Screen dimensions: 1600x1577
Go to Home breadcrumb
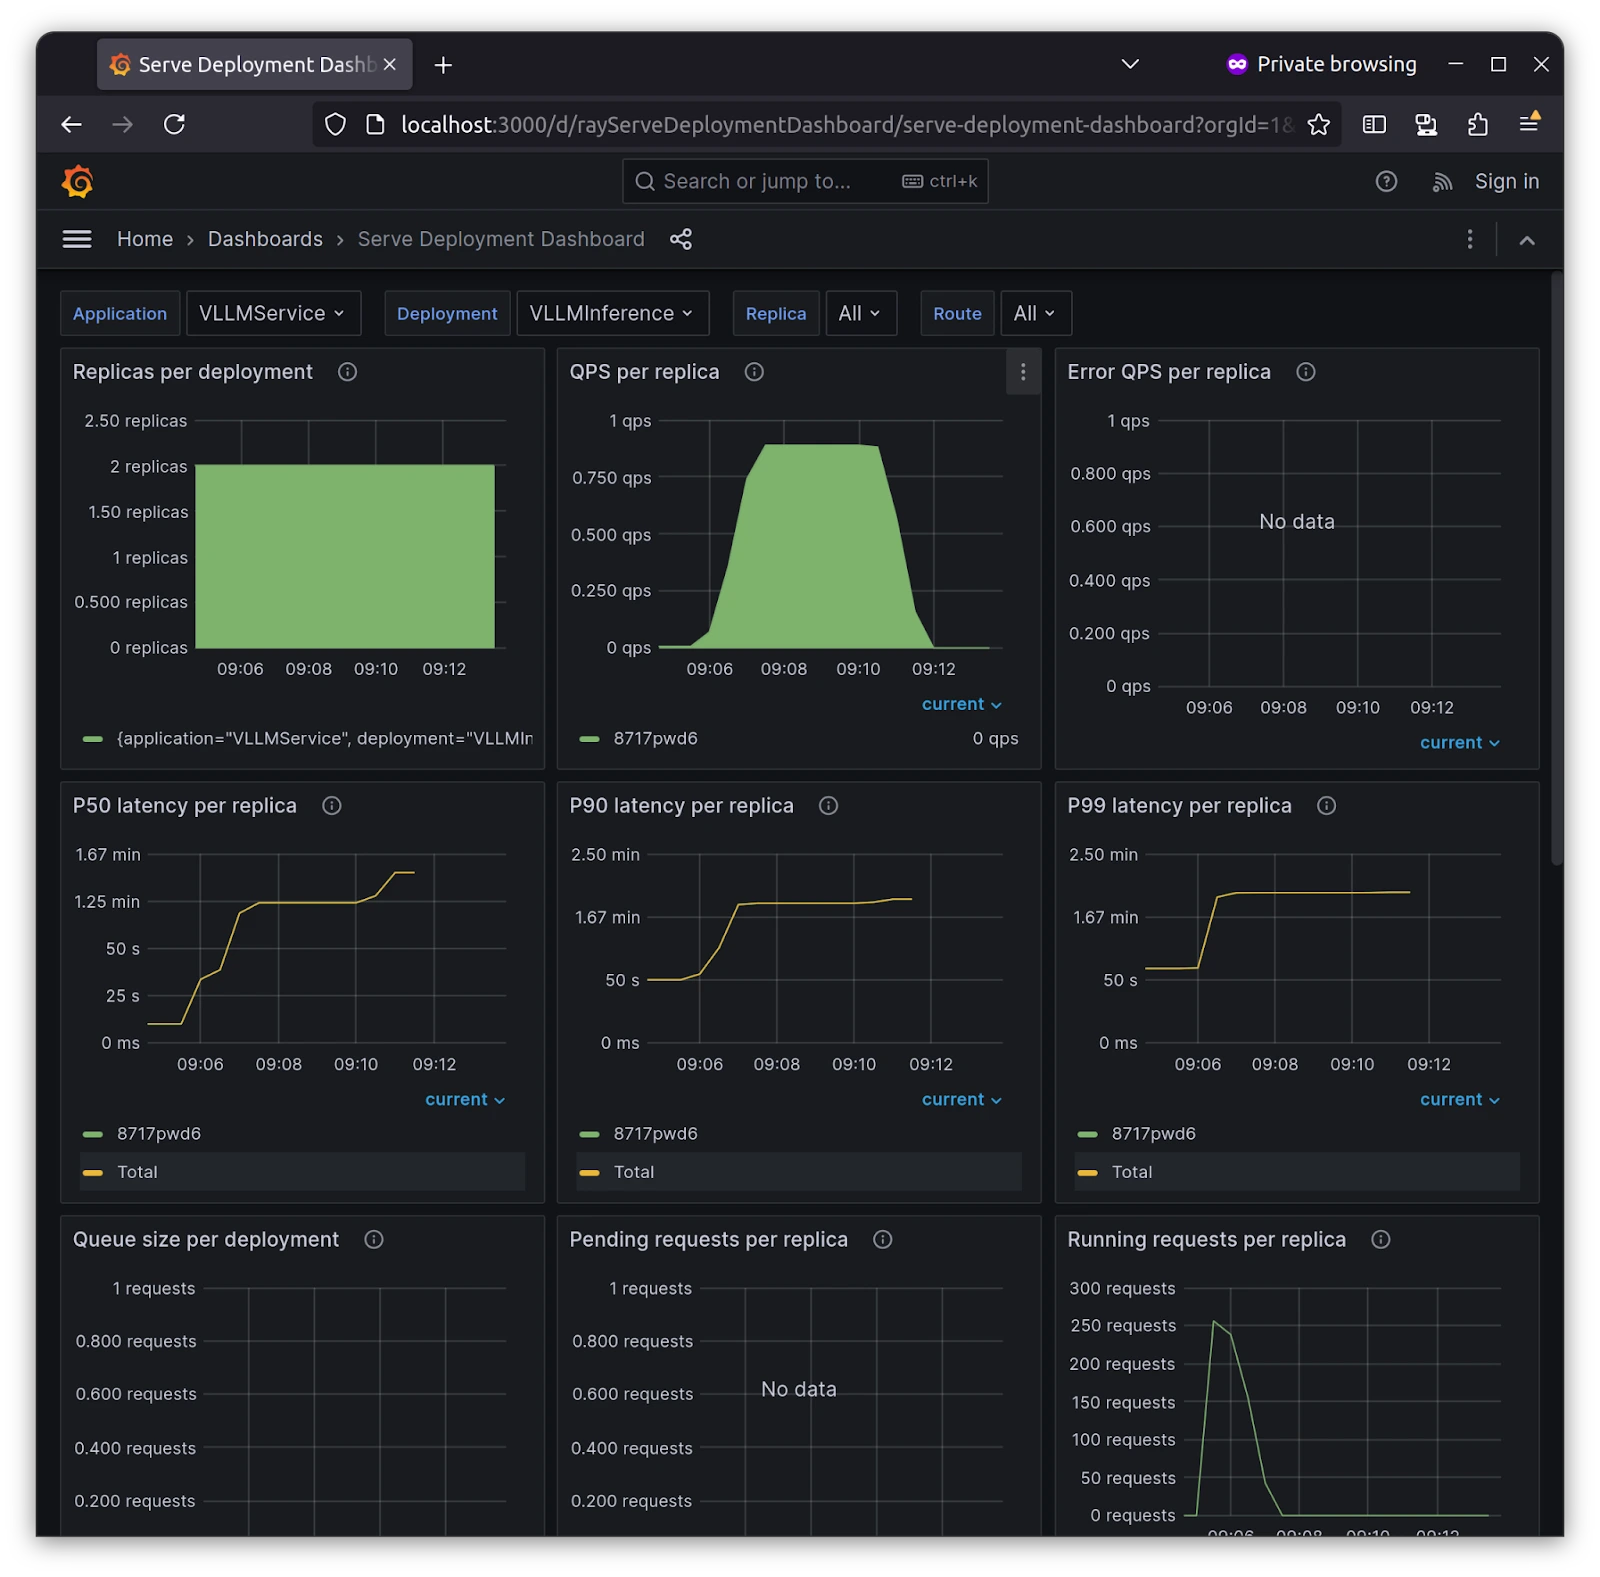coord(145,239)
